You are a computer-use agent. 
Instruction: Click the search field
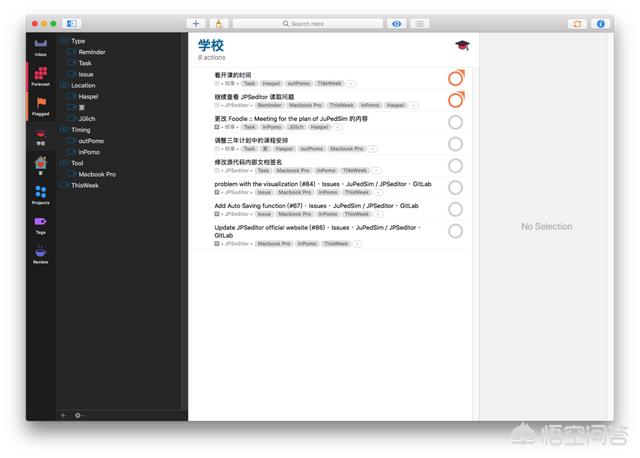(x=308, y=24)
